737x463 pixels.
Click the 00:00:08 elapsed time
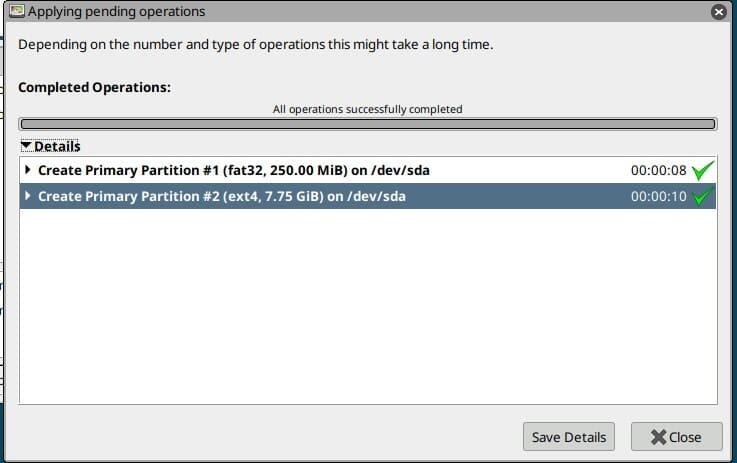[x=658, y=171]
